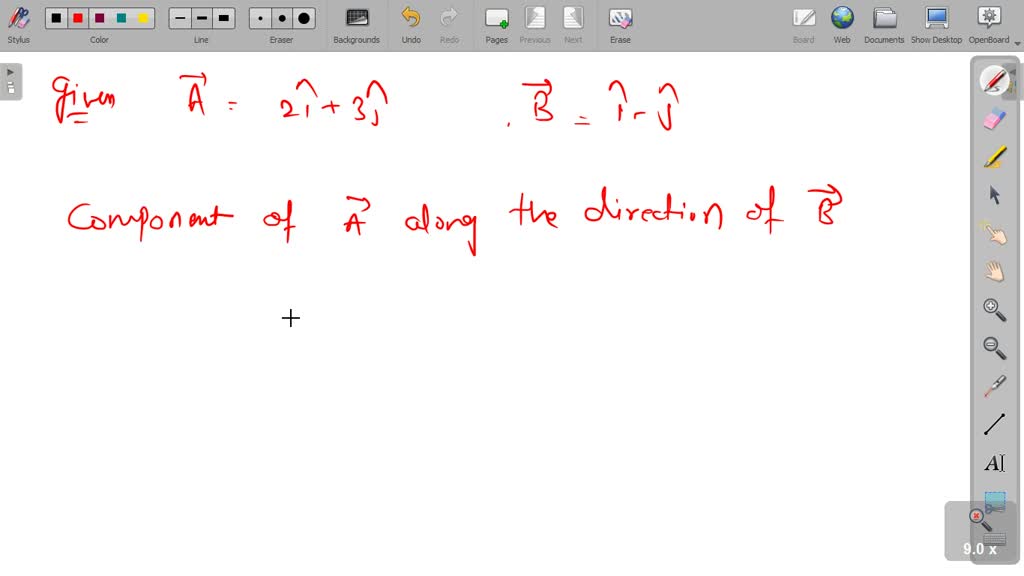
Task: Activate the hand panning tool
Action: click(995, 270)
